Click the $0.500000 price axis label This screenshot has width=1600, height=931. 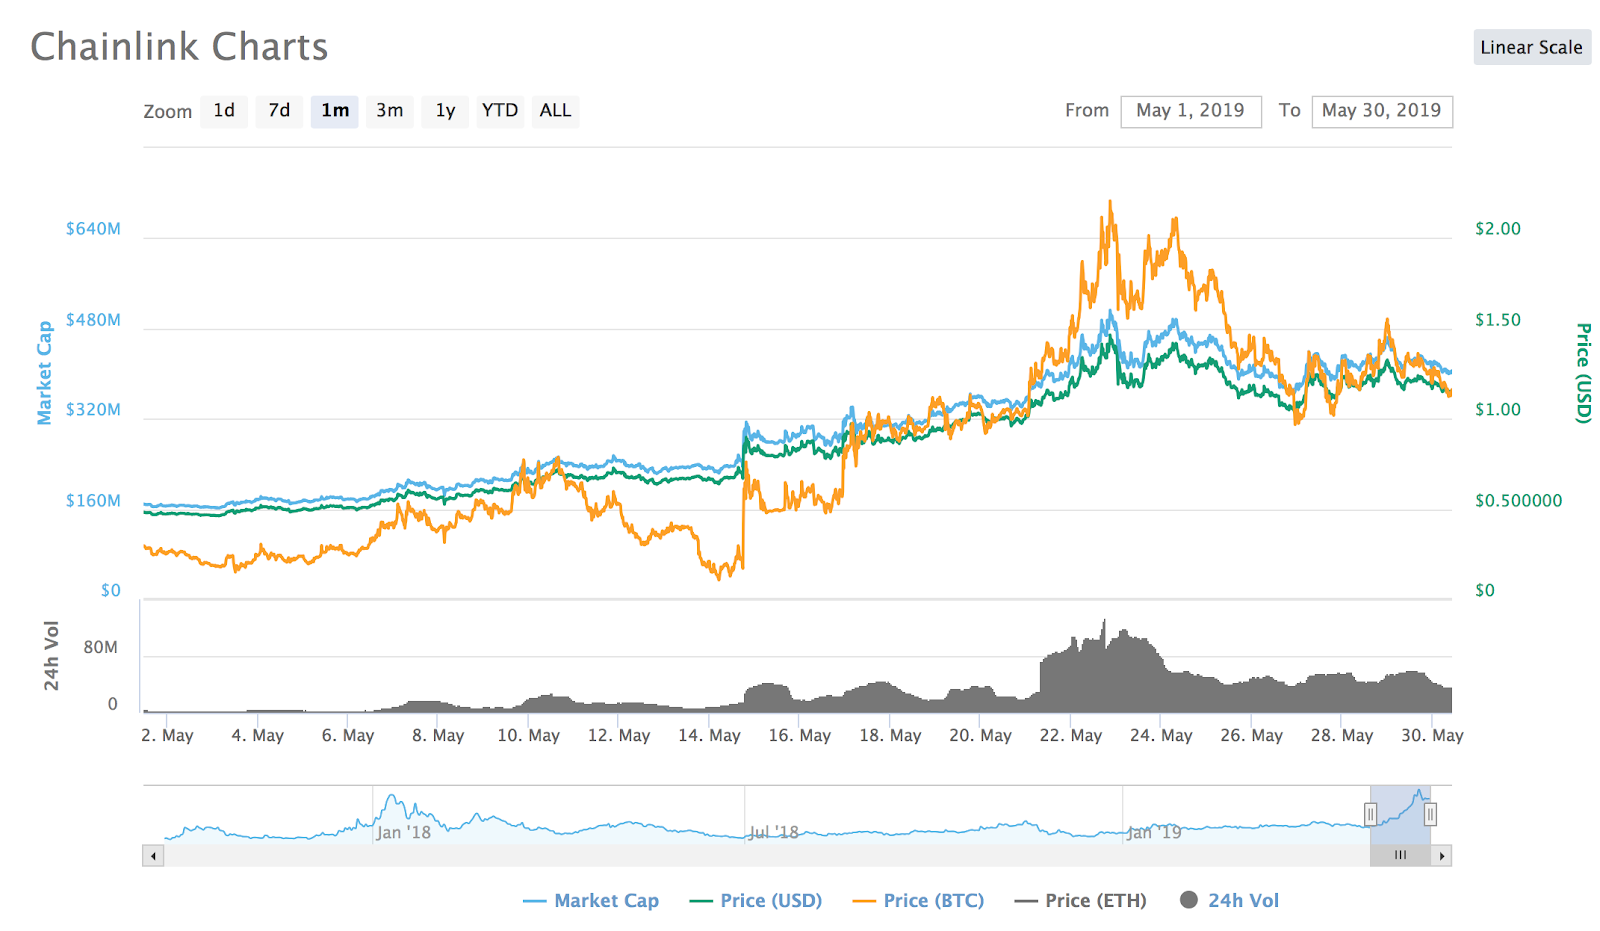(1519, 501)
